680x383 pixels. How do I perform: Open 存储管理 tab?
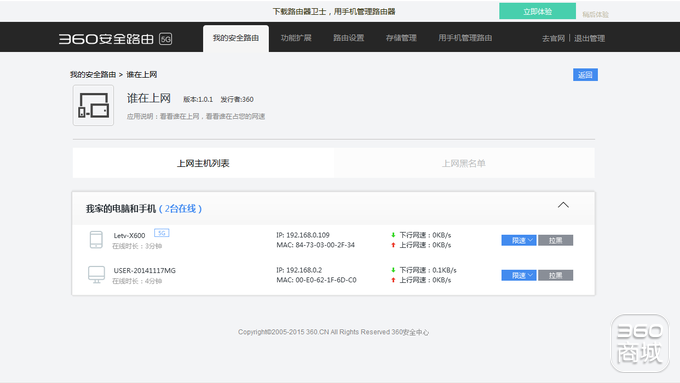pos(401,38)
